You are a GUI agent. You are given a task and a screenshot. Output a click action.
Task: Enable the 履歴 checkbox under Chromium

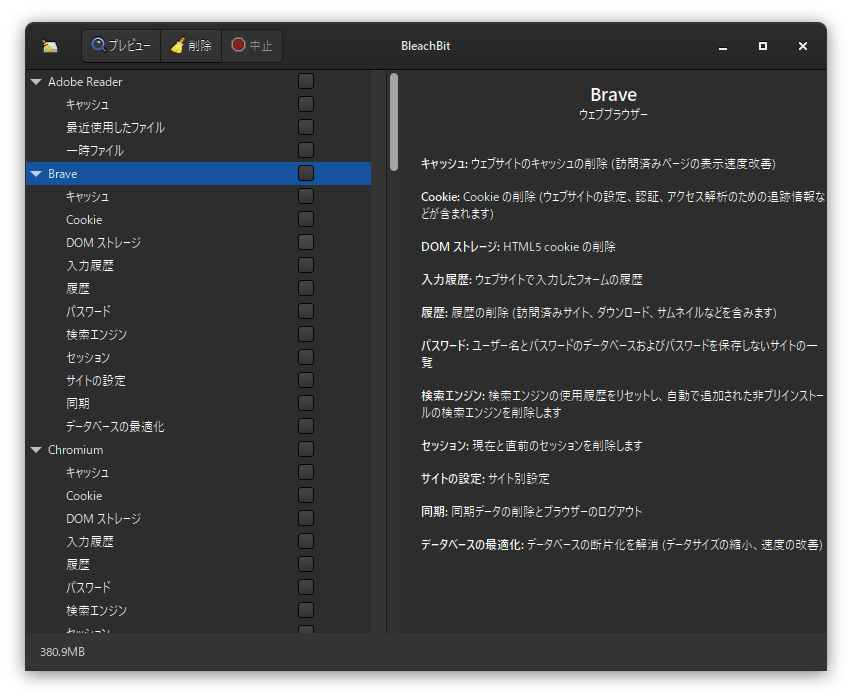[x=306, y=565]
